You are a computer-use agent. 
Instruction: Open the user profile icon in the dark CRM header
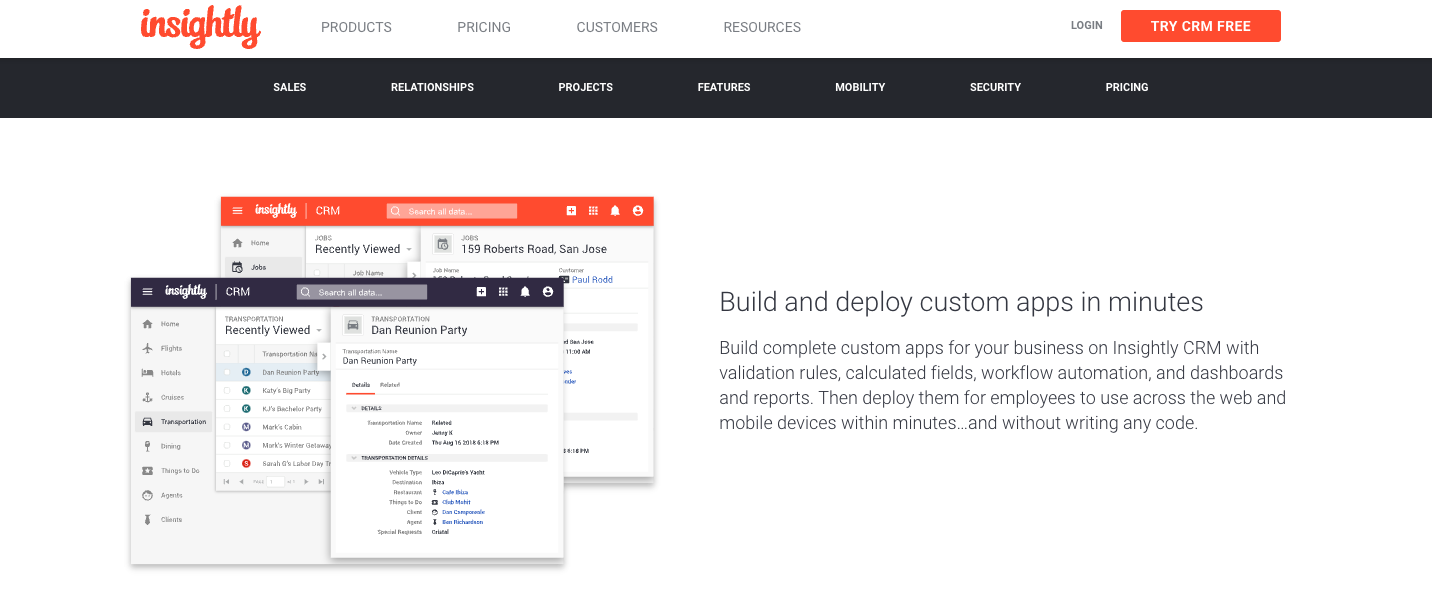[547, 292]
